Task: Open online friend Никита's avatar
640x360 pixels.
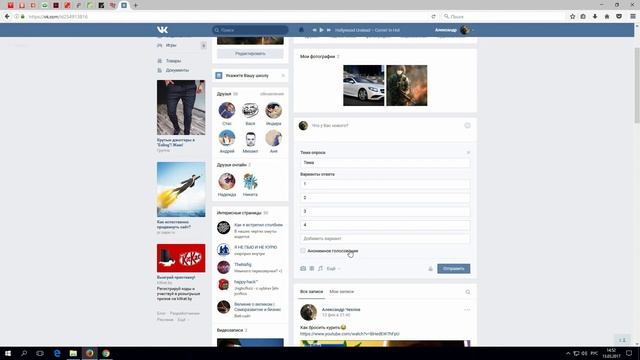Action: click(x=250, y=181)
